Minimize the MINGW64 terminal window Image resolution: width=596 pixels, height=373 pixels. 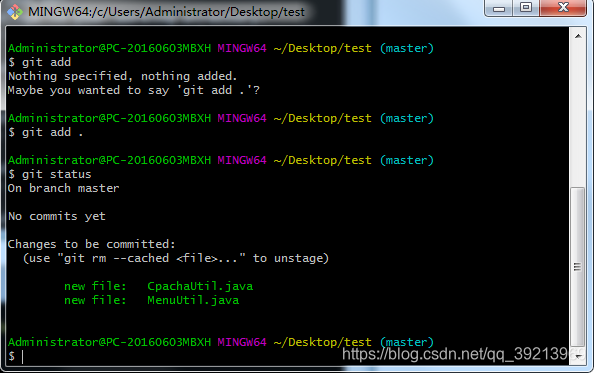tap(499, 8)
